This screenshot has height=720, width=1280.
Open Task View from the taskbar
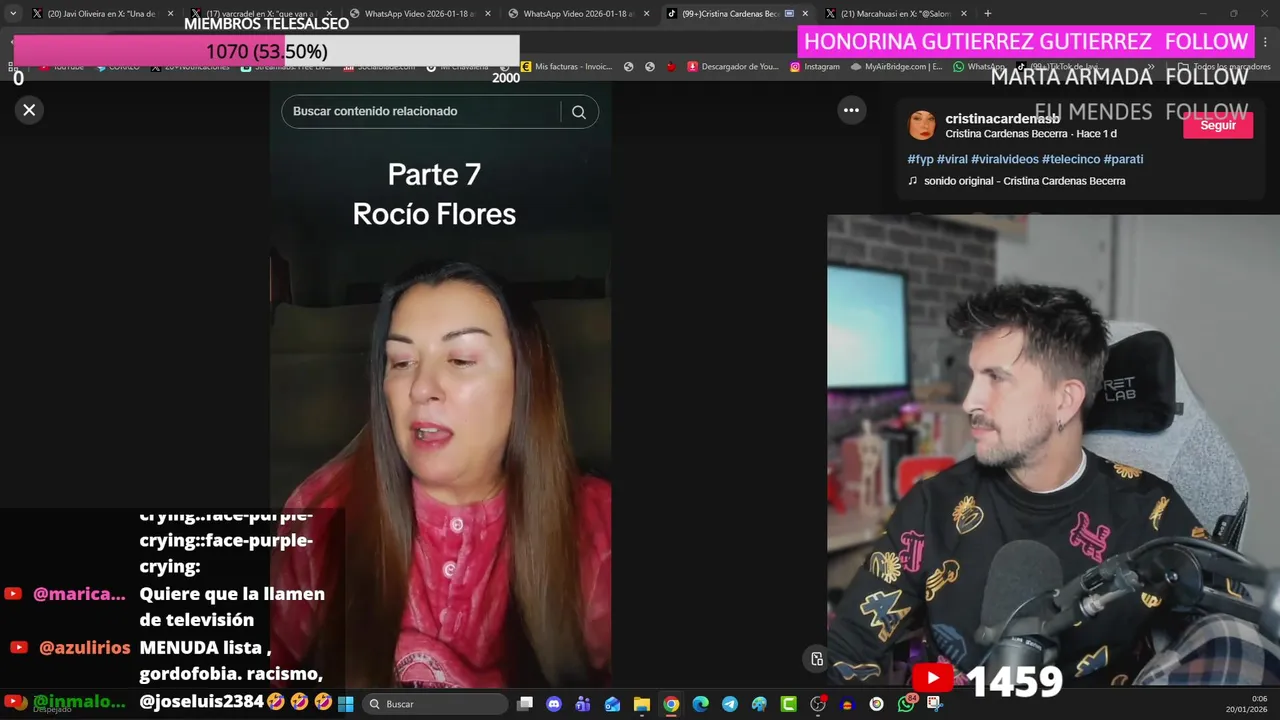pyautogui.click(x=525, y=704)
